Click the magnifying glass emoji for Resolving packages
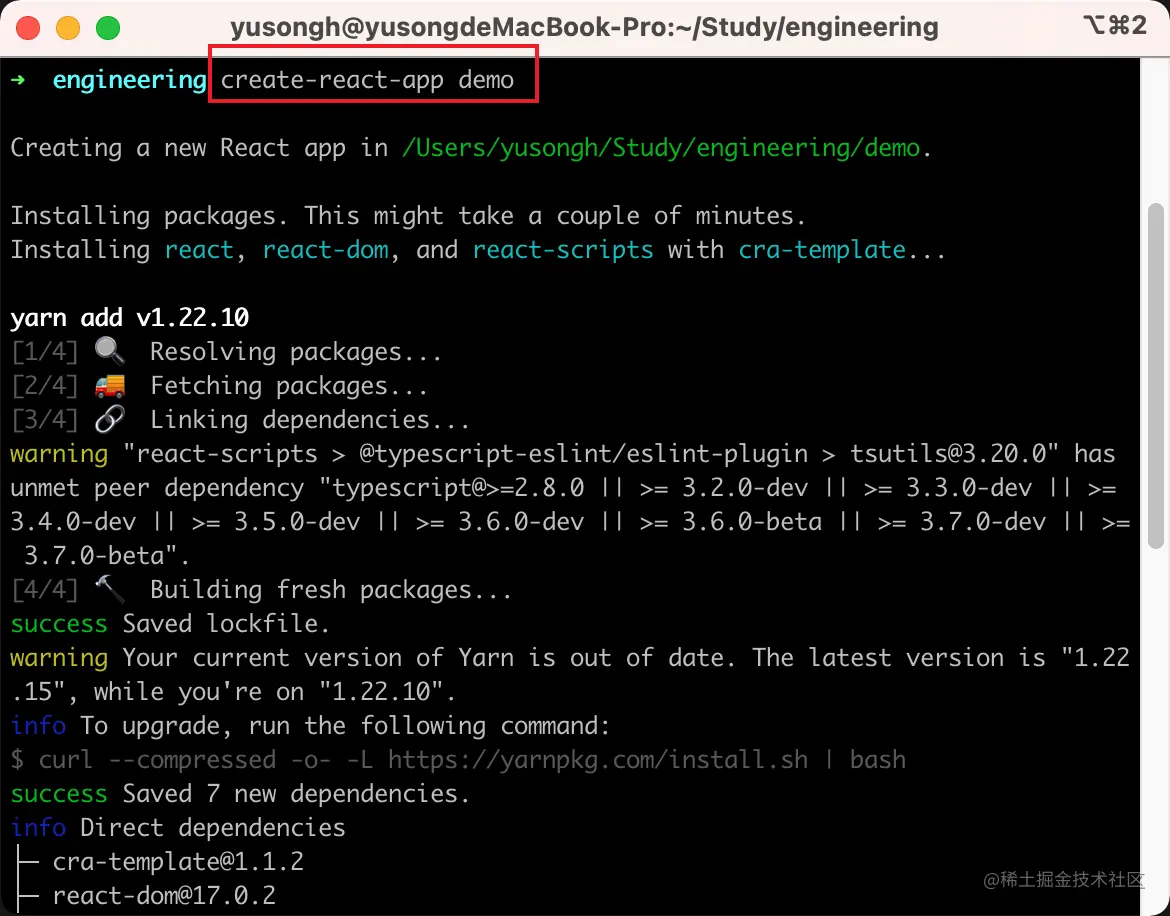This screenshot has height=916, width=1170. pyautogui.click(x=110, y=351)
